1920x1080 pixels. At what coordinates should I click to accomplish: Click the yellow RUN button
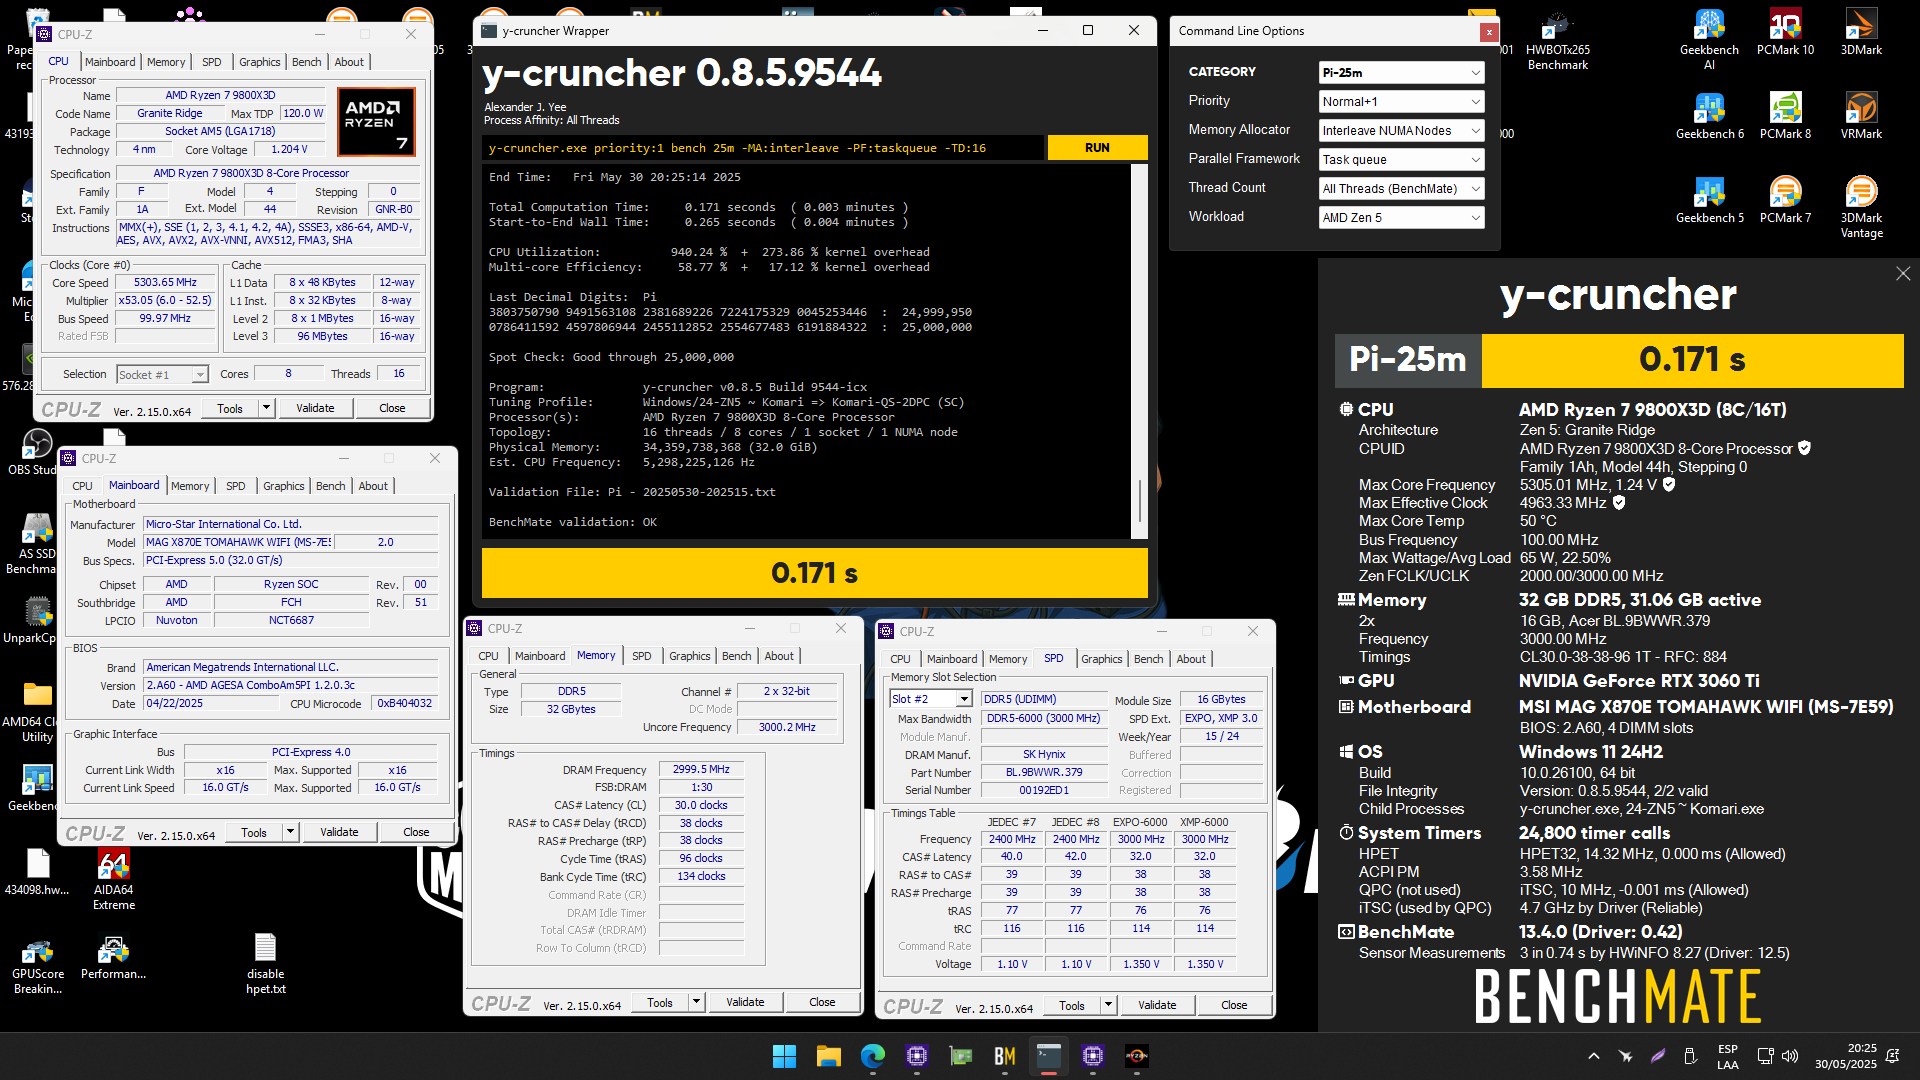1097,148
